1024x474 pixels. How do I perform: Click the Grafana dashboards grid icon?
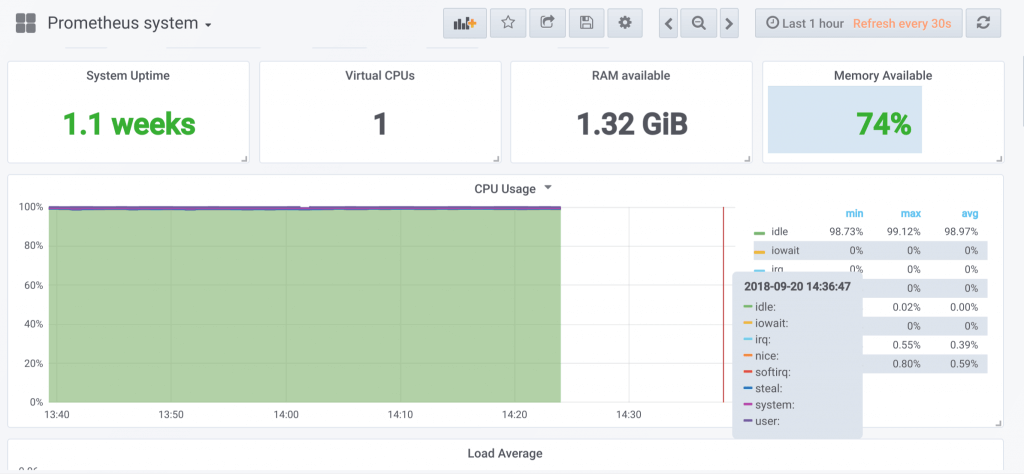[x=25, y=24]
